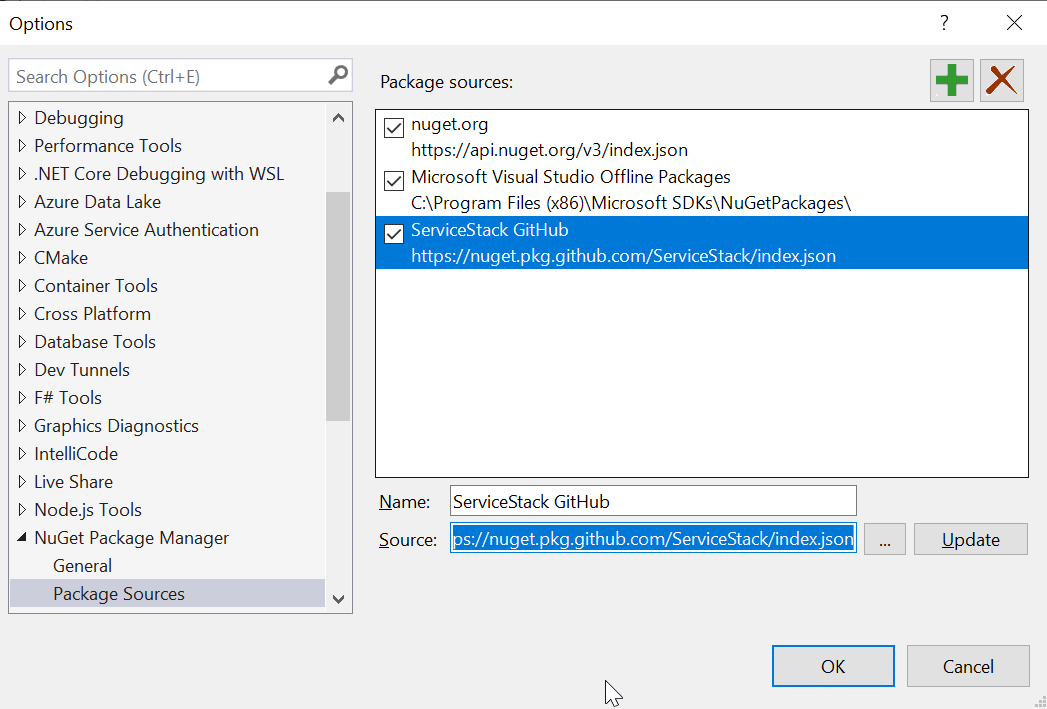Open help with the question mark
Viewport: 1047px width, 709px height.
(944, 23)
